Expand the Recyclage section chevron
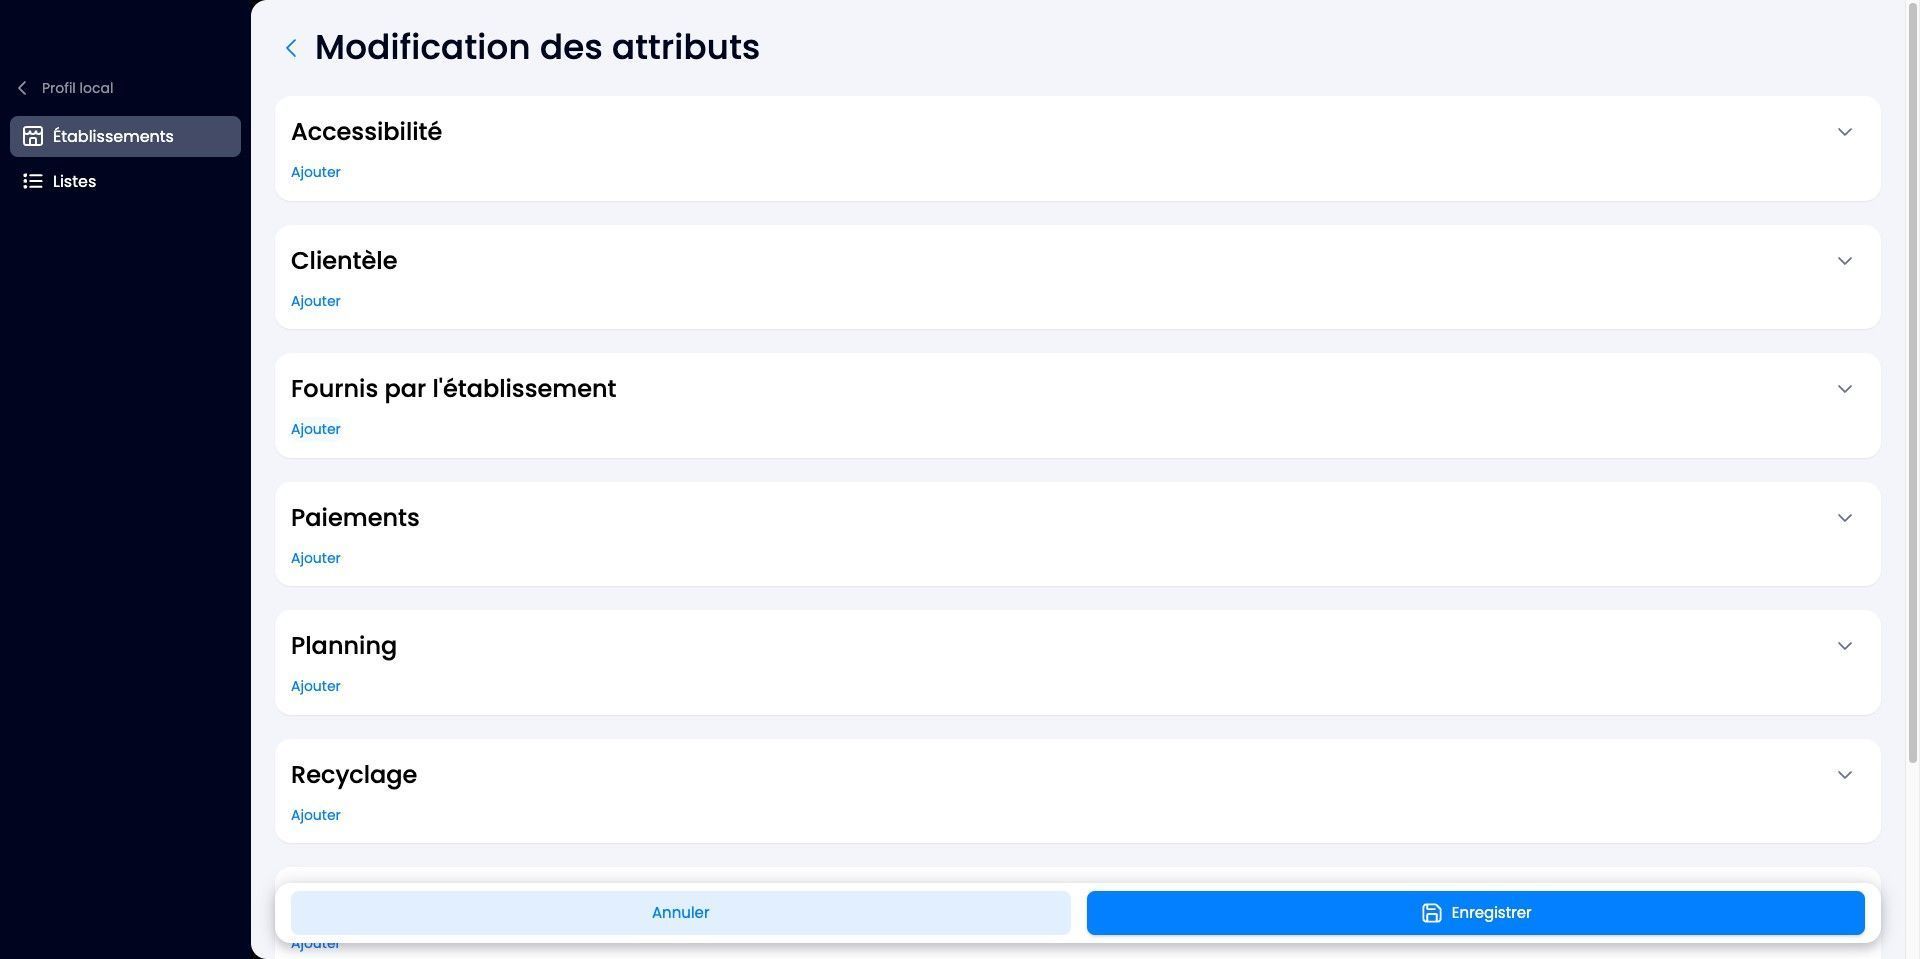Viewport: 1920px width, 959px height. pyautogui.click(x=1844, y=775)
